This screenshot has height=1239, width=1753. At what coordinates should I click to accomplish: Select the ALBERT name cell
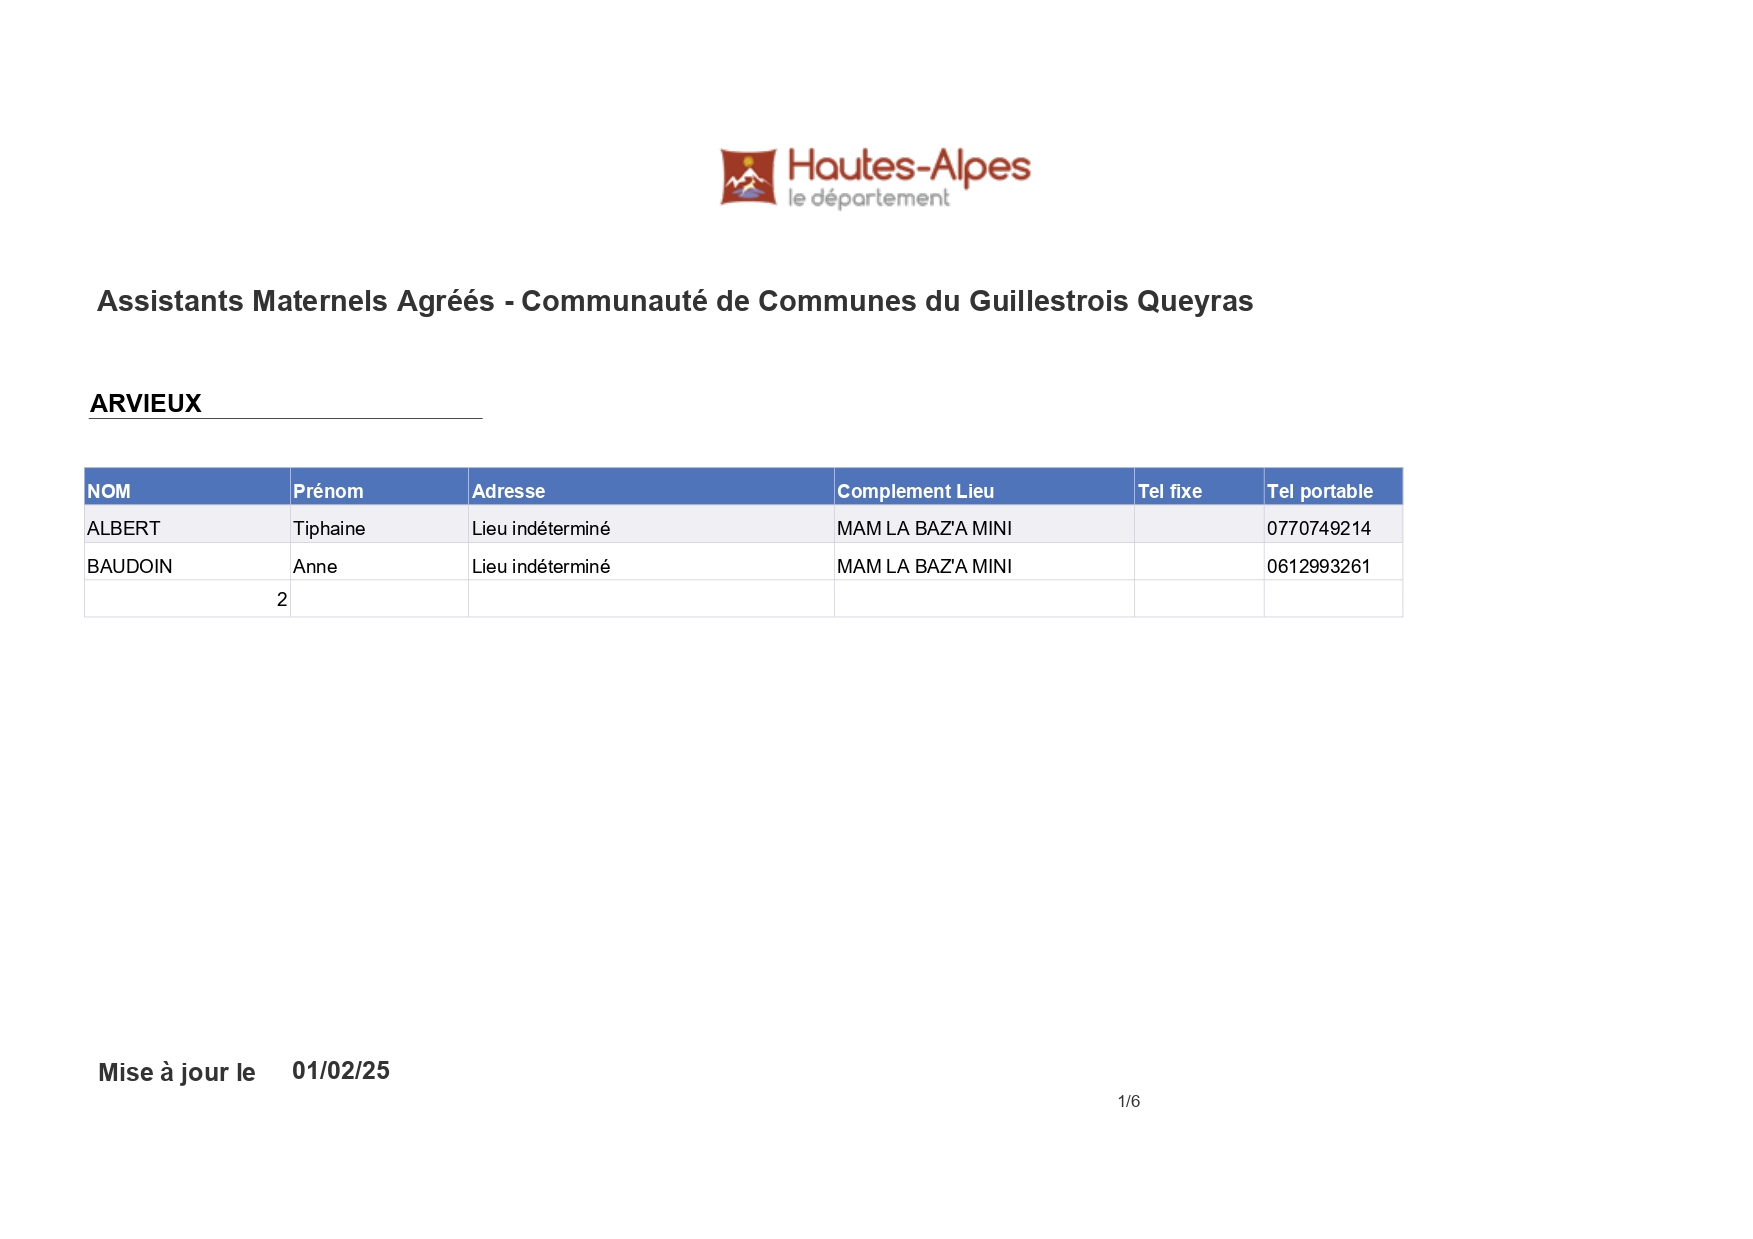(187, 525)
